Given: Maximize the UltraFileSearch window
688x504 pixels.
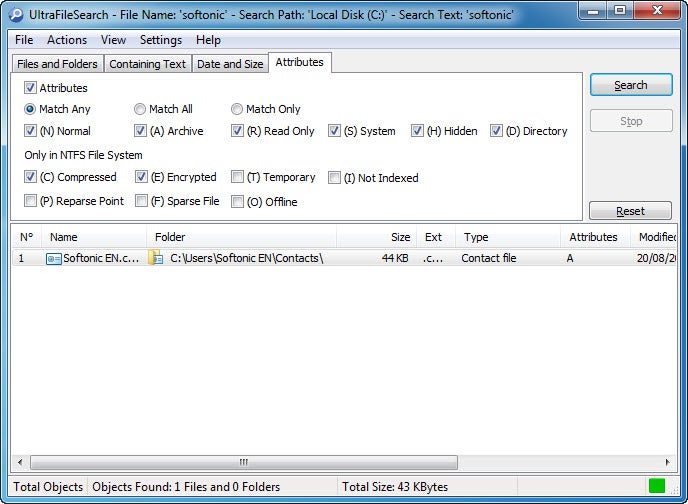Looking at the screenshot, I should [620, 11].
